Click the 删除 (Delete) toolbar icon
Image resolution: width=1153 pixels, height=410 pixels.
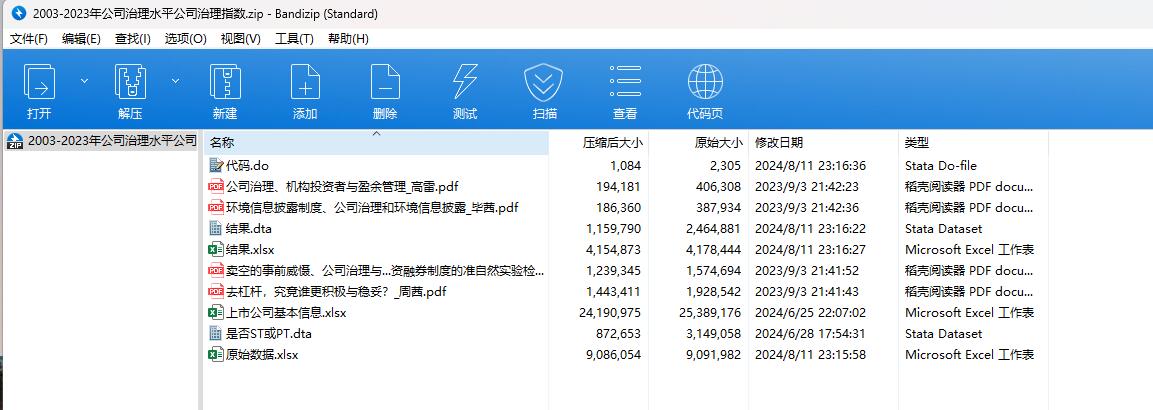coord(385,81)
